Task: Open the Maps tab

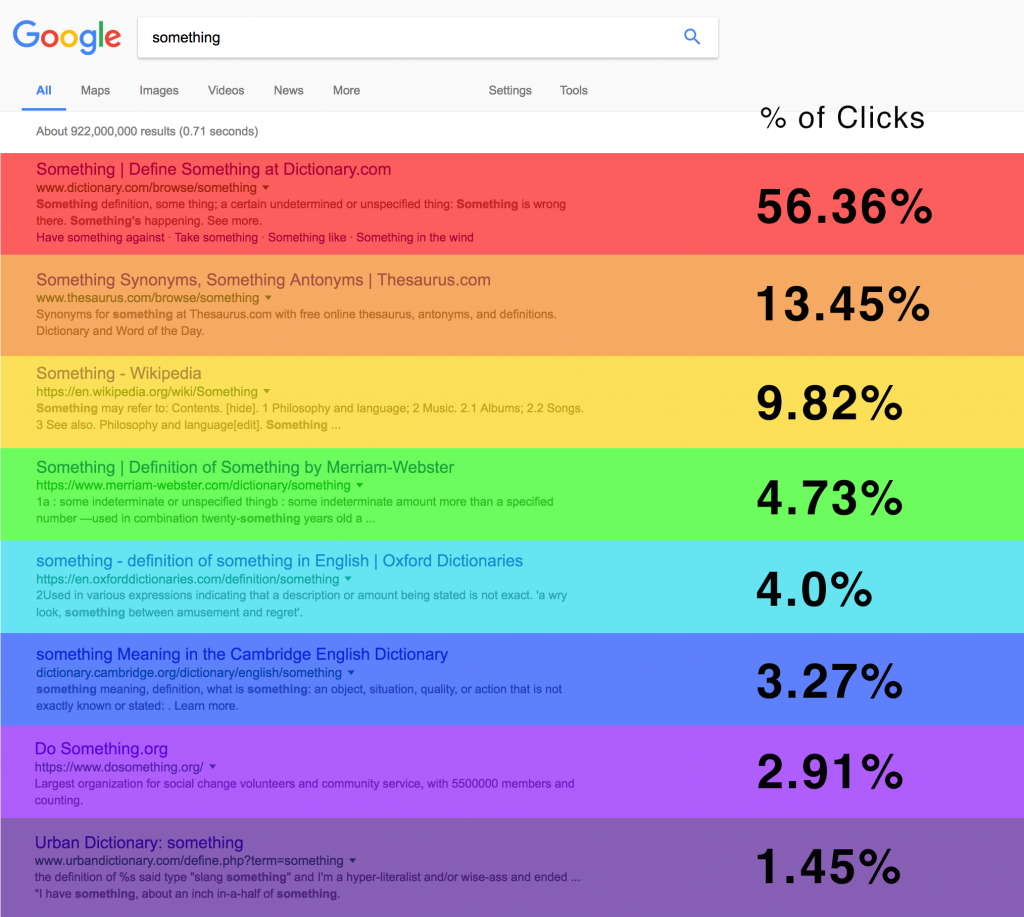Action: [x=95, y=90]
